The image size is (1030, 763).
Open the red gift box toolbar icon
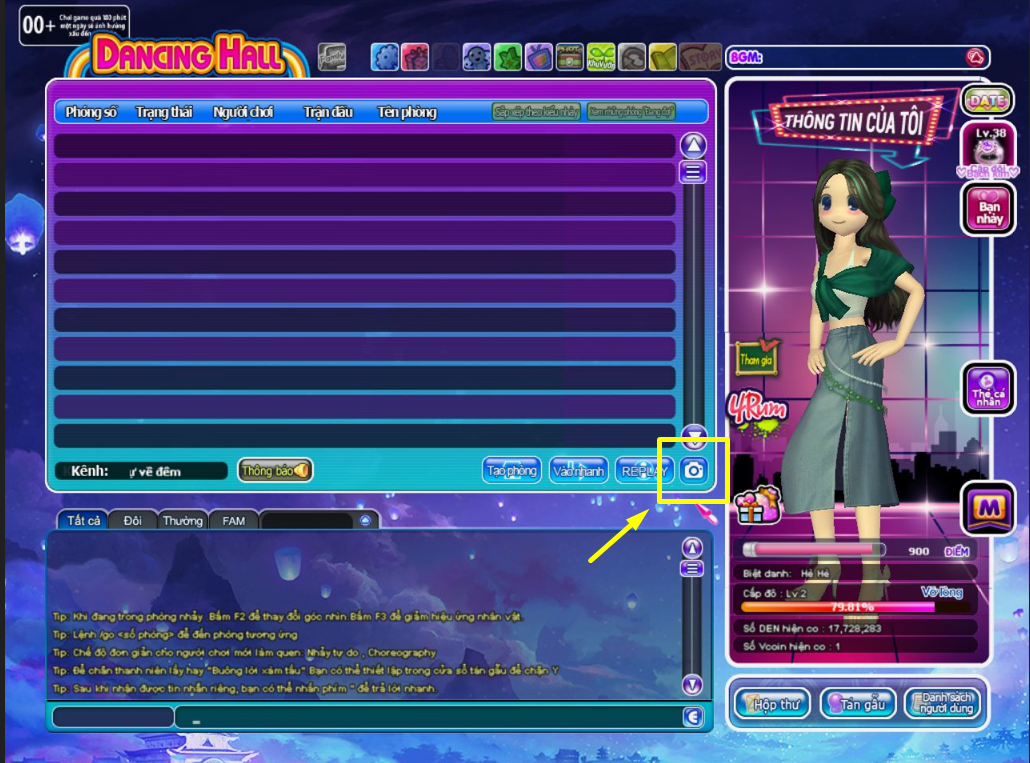pos(415,58)
